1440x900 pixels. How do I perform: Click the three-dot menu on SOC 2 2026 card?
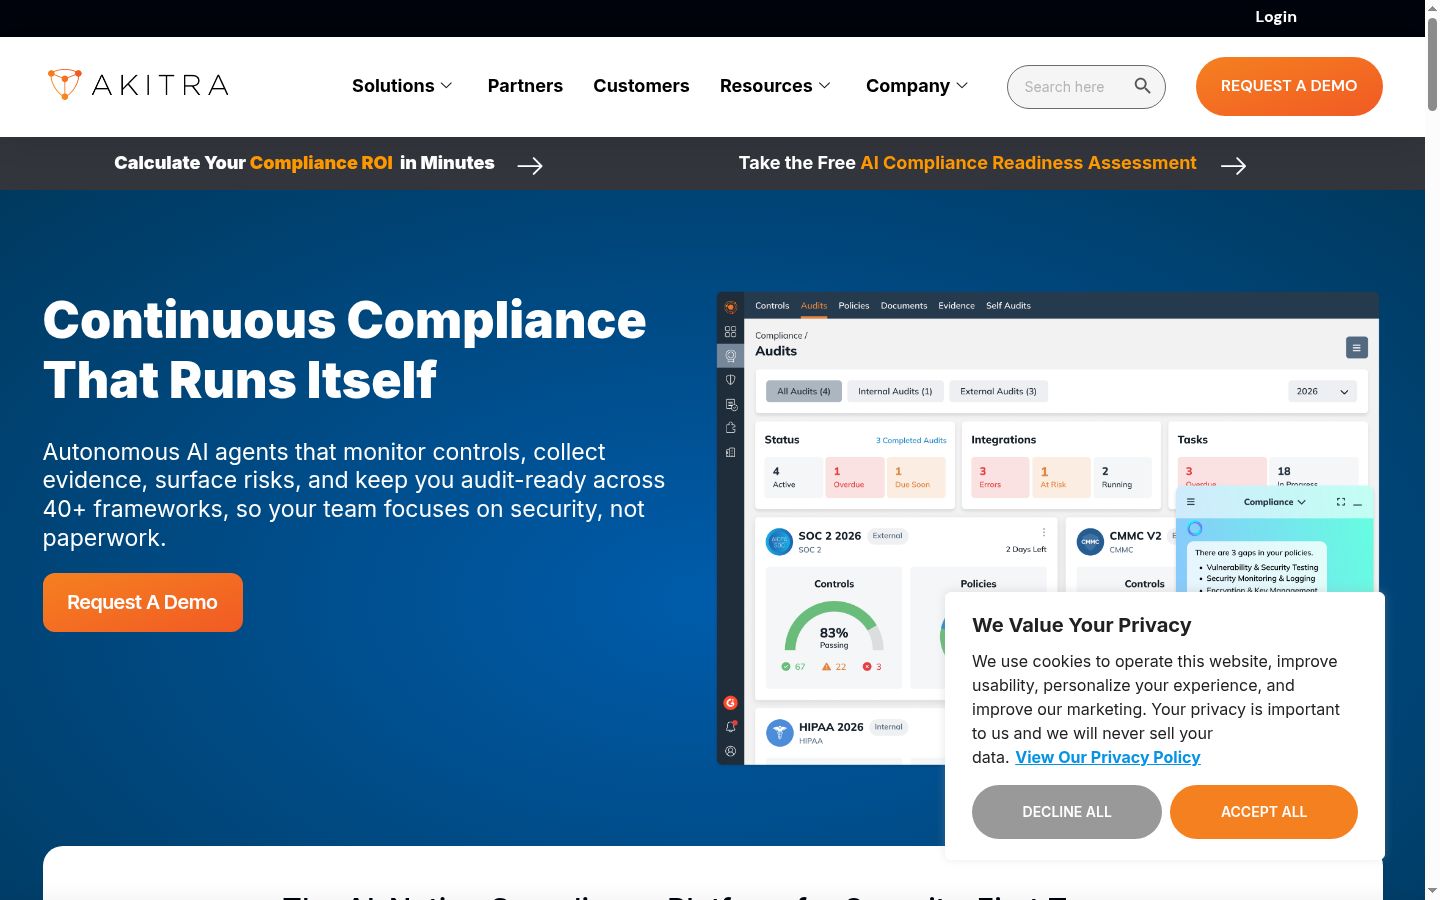(1043, 532)
